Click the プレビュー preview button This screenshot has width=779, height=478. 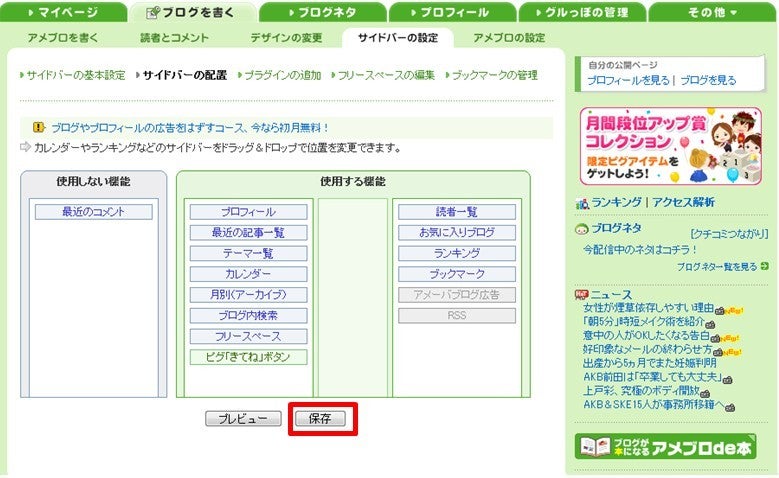coord(243,419)
